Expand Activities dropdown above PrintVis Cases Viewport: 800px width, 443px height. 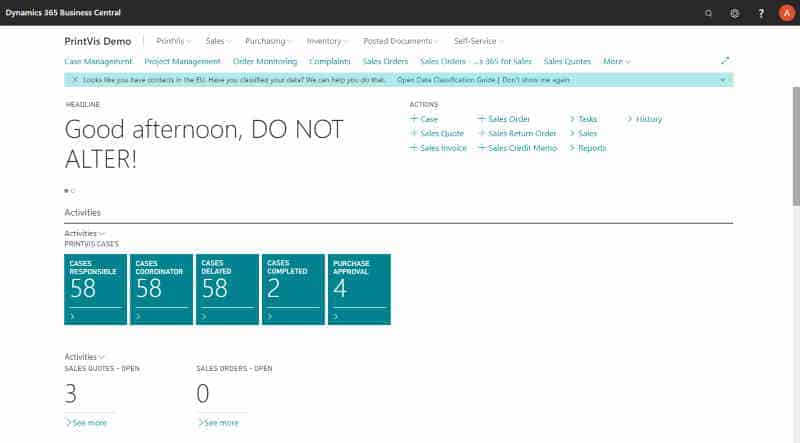point(84,233)
